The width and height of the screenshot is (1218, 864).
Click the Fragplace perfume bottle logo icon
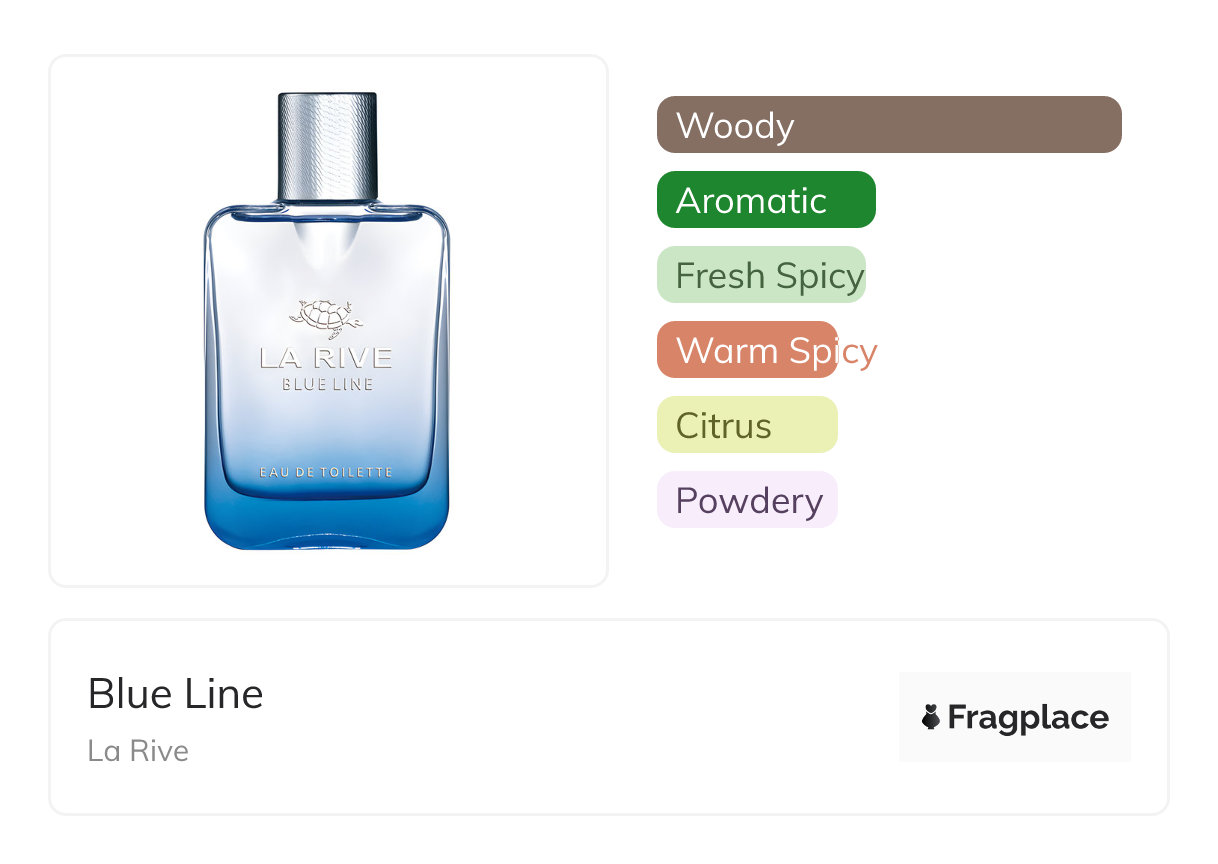point(931,717)
